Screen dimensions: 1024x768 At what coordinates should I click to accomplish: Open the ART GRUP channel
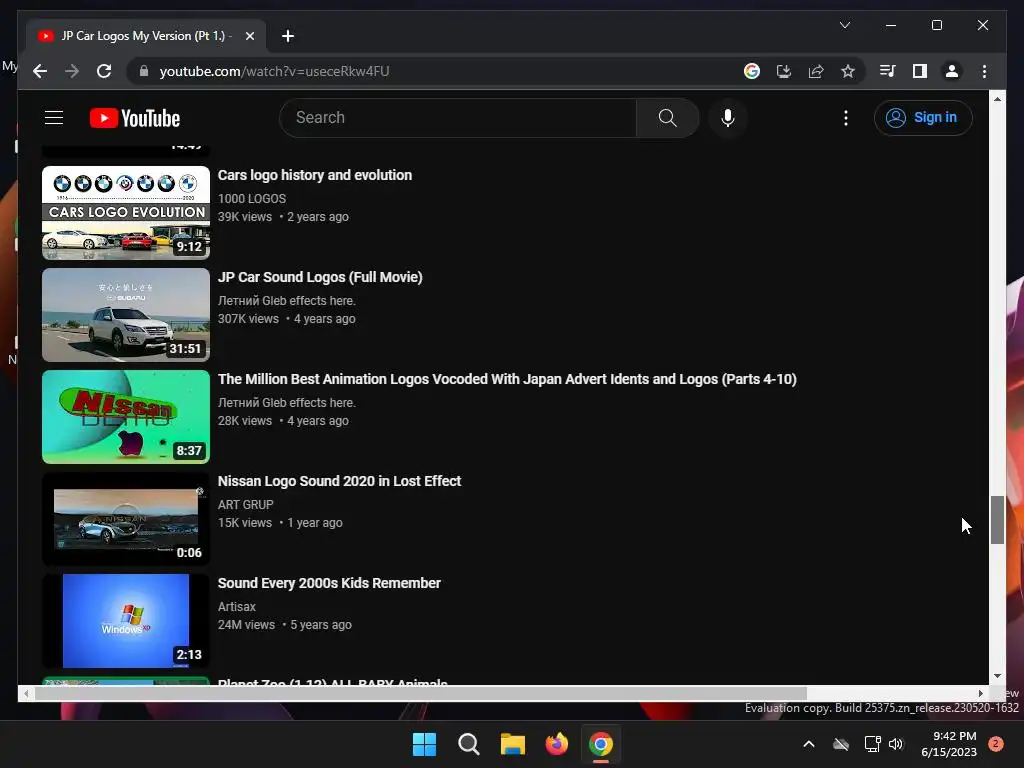(246, 505)
